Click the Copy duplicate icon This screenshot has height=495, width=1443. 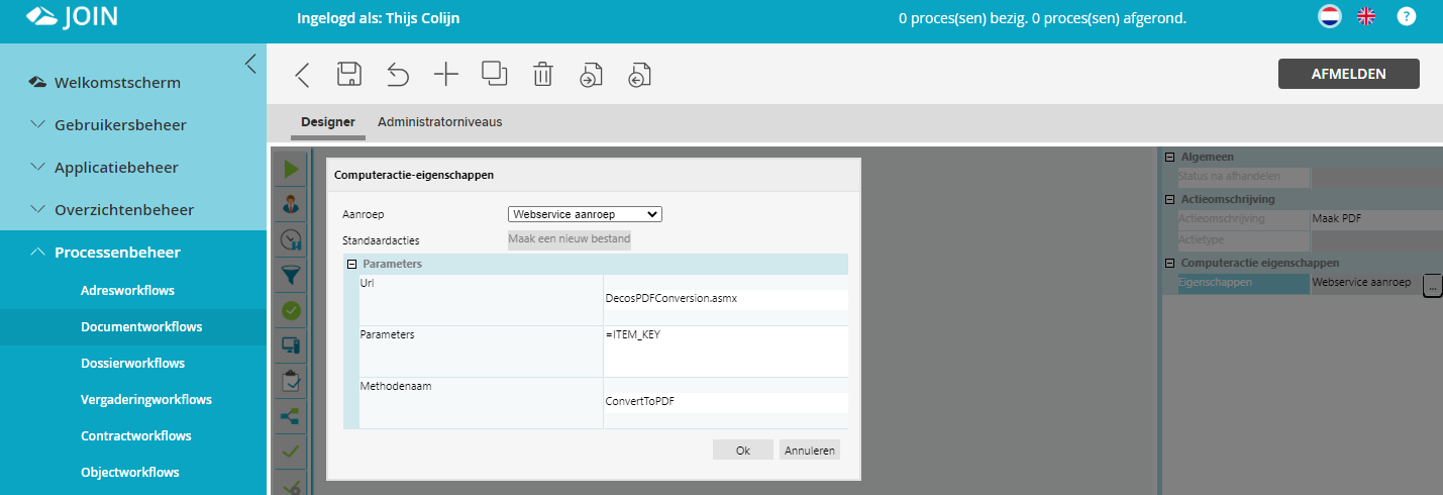pyautogui.click(x=494, y=74)
